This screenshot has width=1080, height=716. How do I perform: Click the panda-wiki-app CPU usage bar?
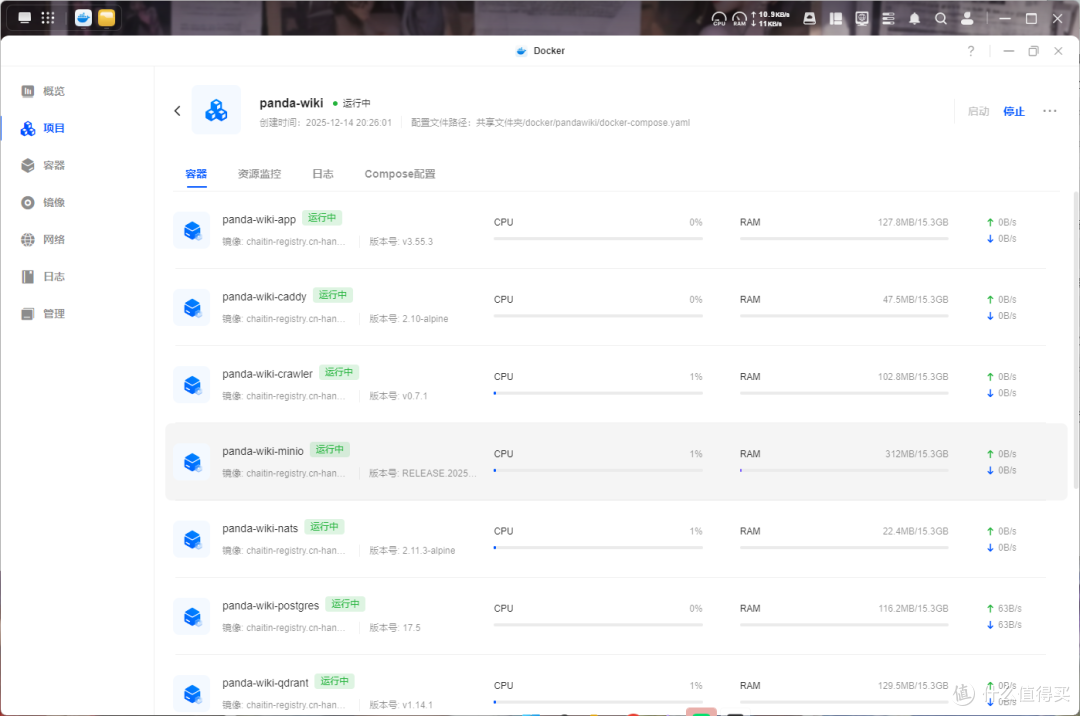coord(598,238)
